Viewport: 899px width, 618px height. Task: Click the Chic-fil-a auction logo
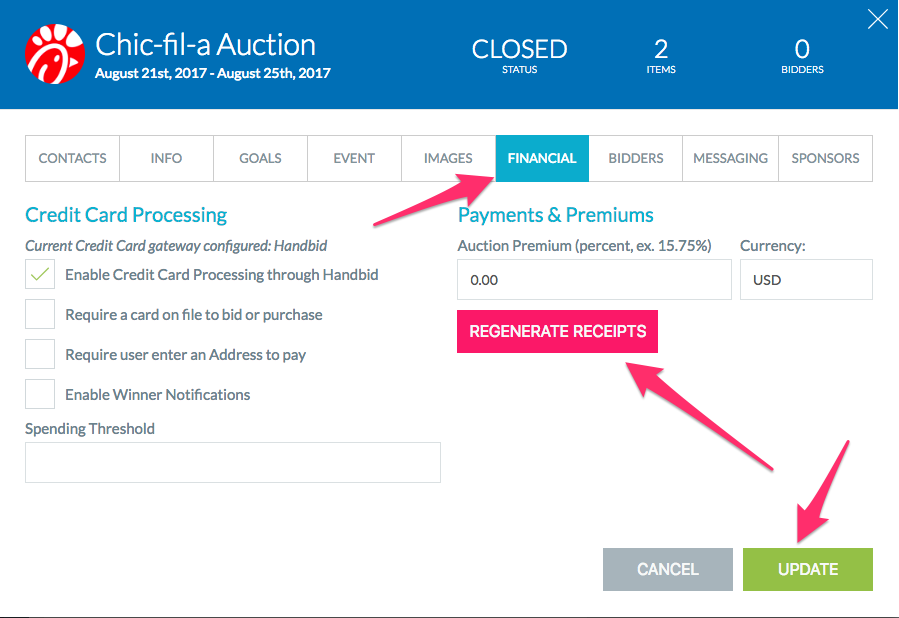click(x=55, y=54)
